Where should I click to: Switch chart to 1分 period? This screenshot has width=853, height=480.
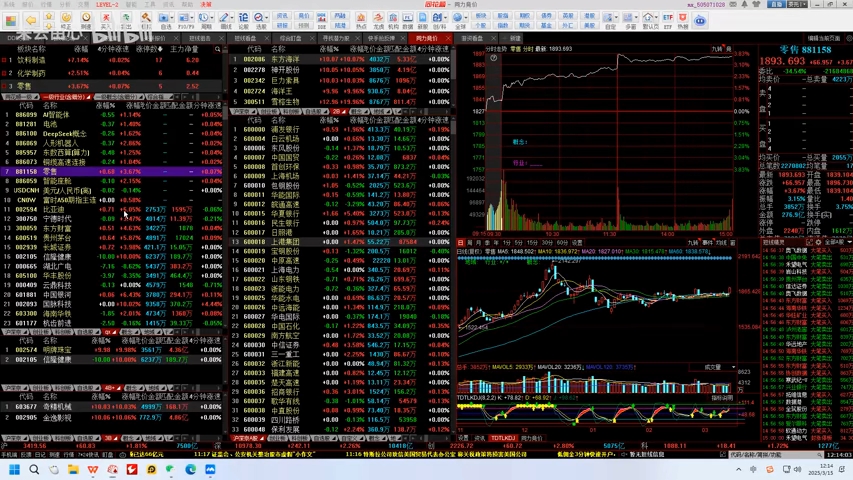coord(507,242)
